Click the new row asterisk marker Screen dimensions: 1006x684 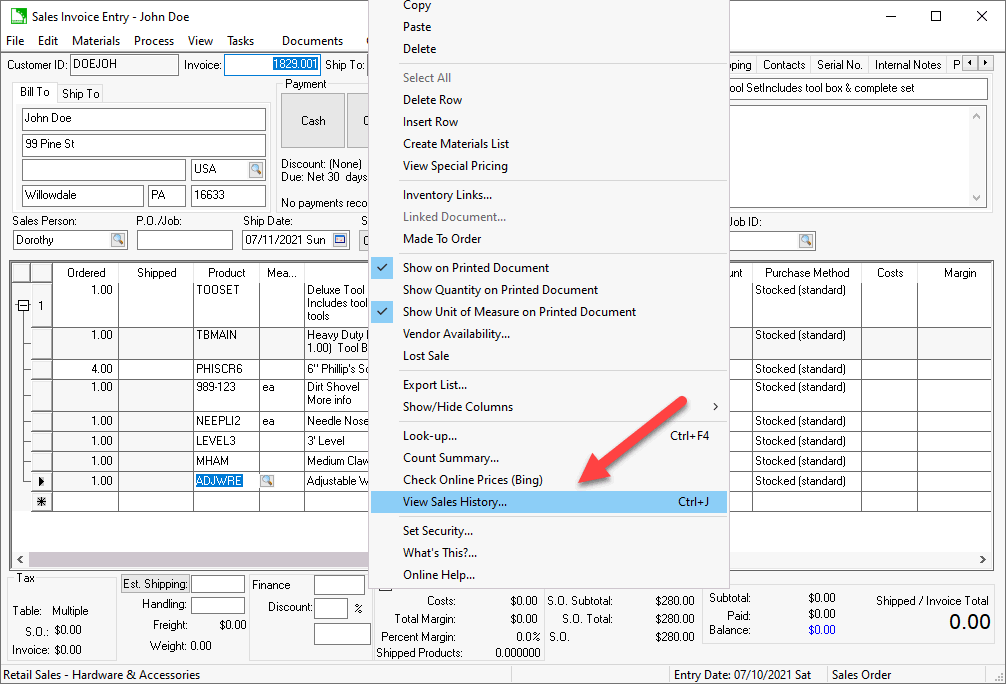click(41, 501)
